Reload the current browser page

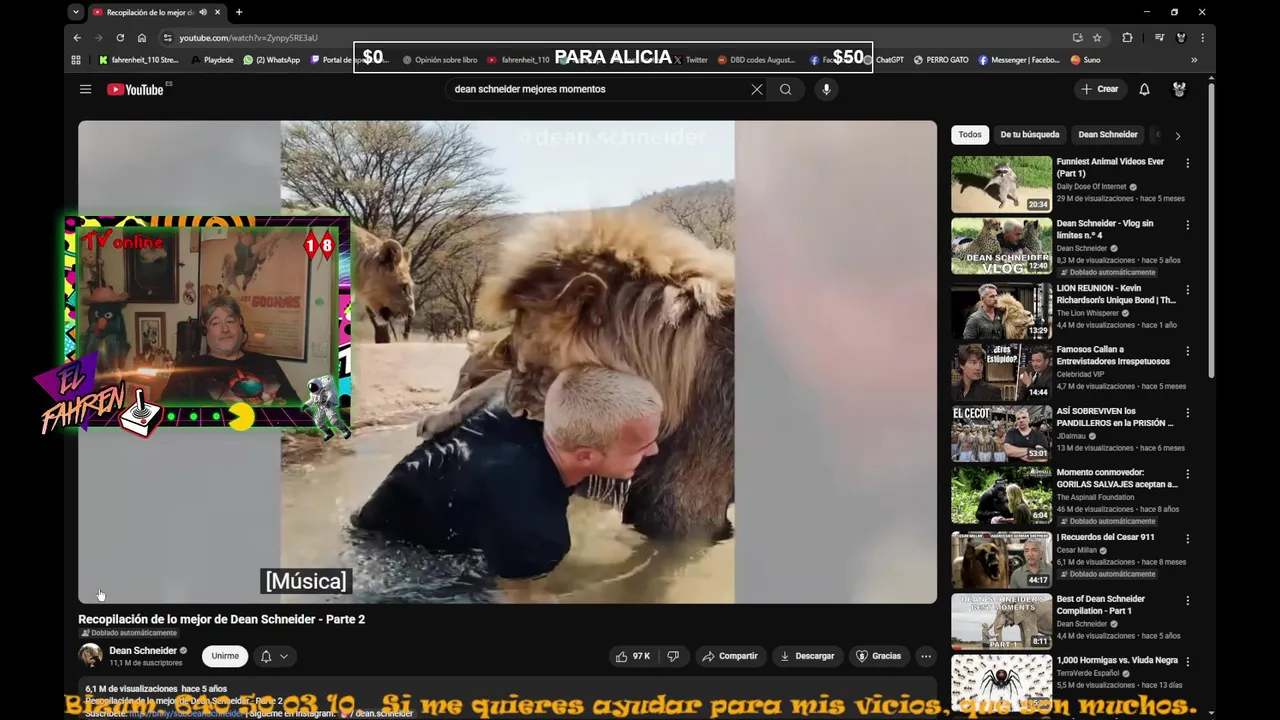(x=120, y=37)
